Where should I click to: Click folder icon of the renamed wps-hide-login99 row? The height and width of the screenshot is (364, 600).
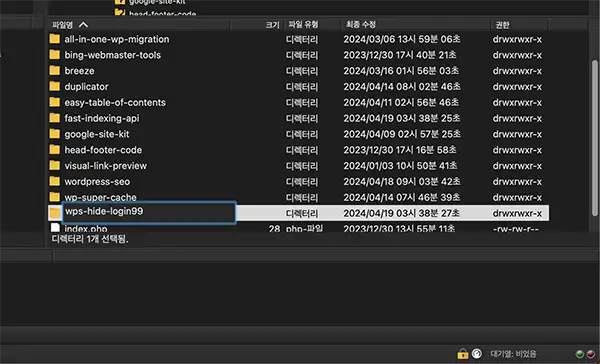click(55, 213)
